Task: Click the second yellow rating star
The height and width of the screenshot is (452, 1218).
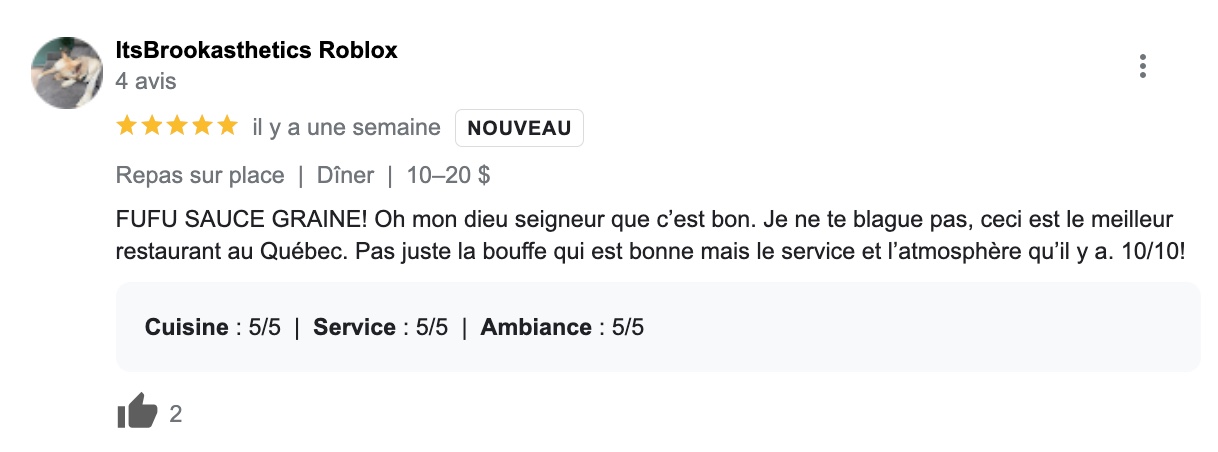Action: (152, 126)
